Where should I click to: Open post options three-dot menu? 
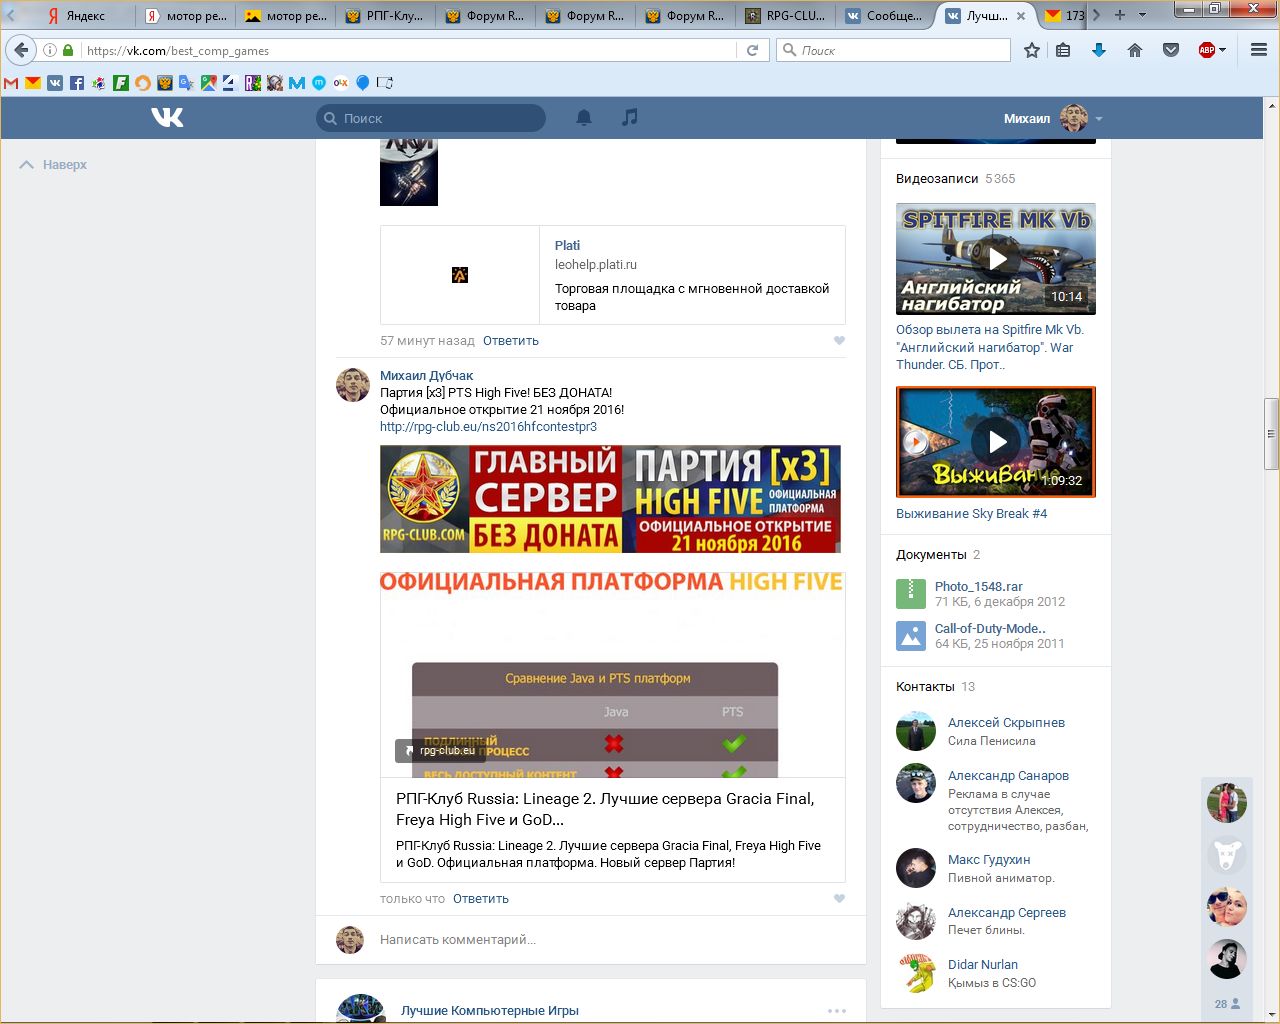coord(837,1011)
